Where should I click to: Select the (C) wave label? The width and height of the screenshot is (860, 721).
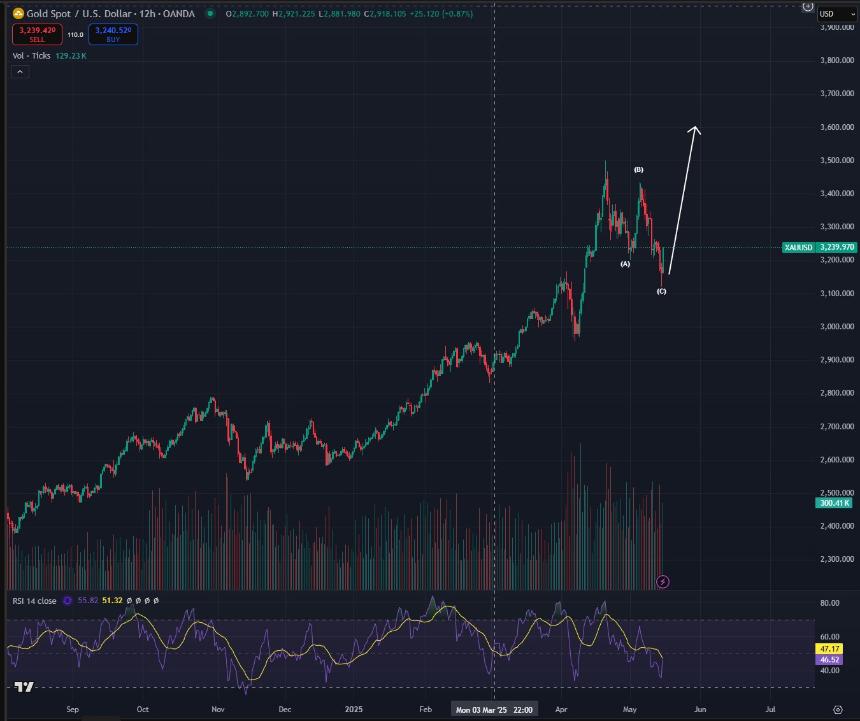point(661,291)
